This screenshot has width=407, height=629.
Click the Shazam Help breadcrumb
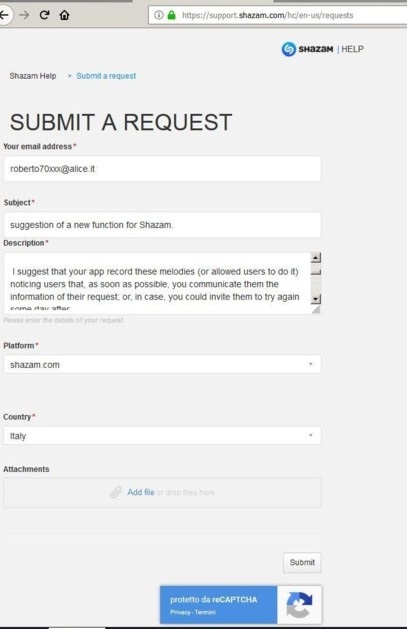[33, 76]
